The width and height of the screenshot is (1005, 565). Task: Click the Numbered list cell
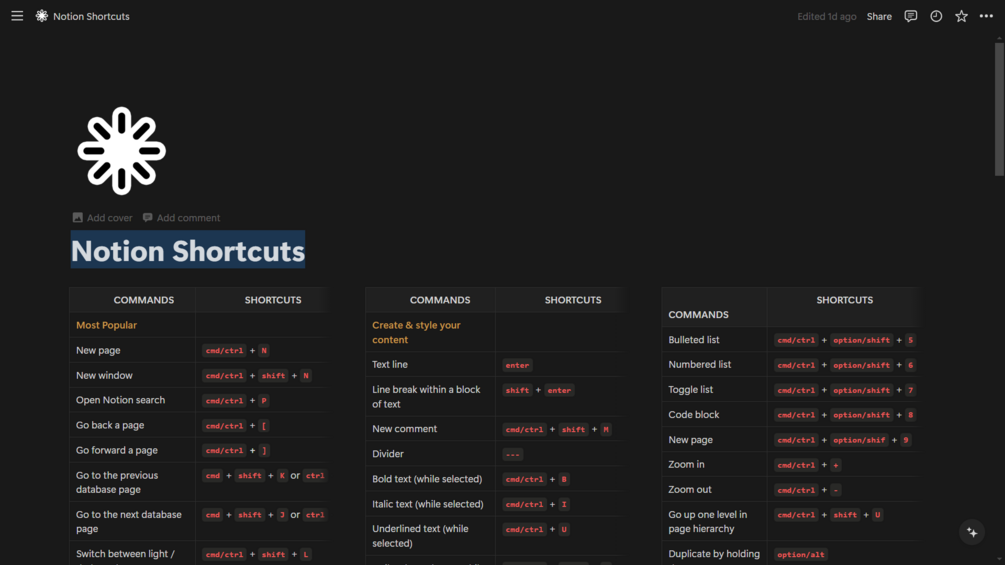(x=714, y=364)
